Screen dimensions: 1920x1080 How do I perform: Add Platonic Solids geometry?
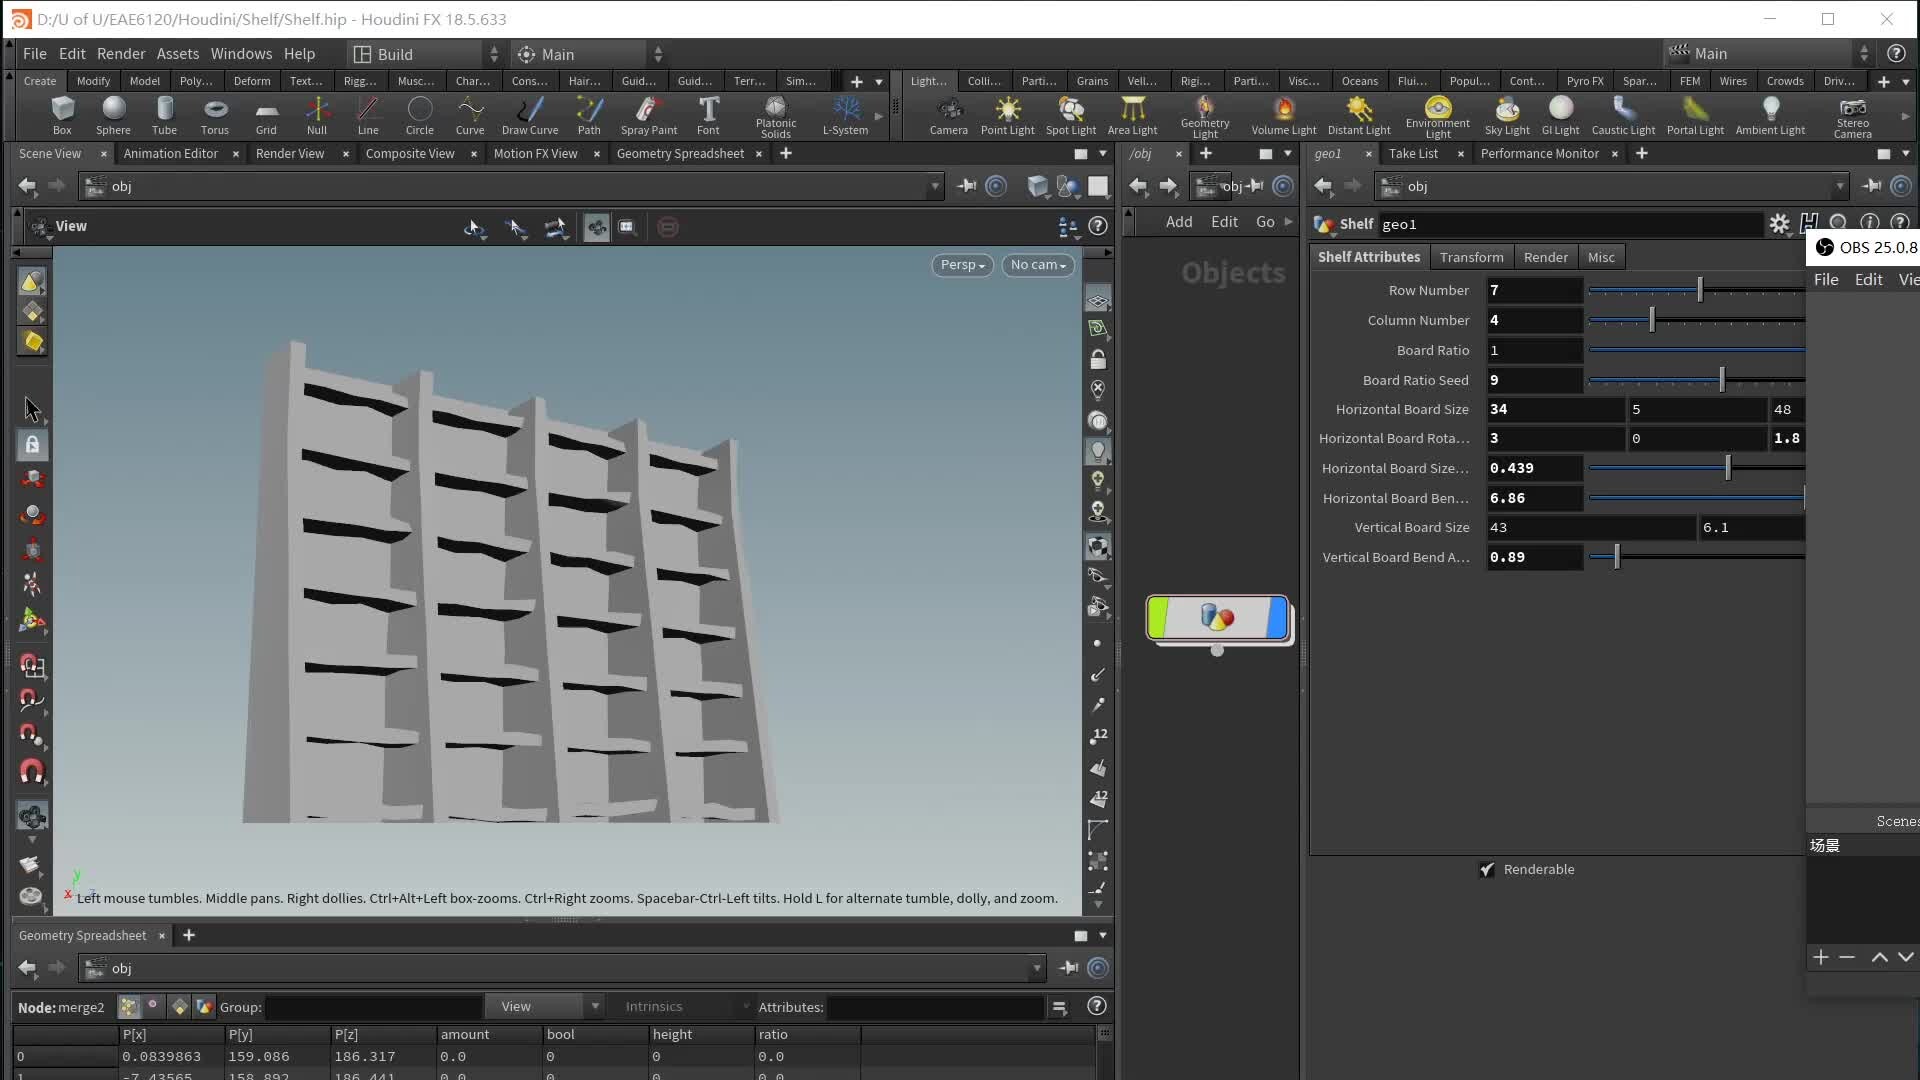(x=775, y=113)
